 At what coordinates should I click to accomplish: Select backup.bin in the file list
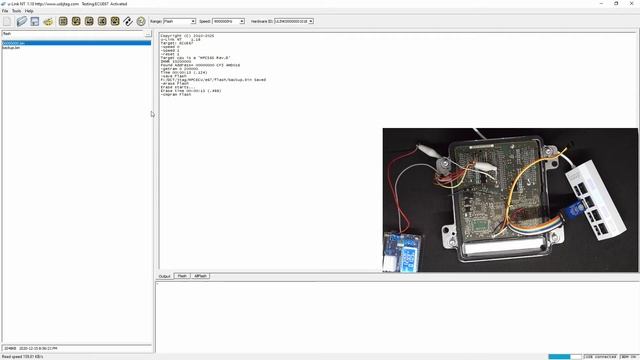(11, 48)
